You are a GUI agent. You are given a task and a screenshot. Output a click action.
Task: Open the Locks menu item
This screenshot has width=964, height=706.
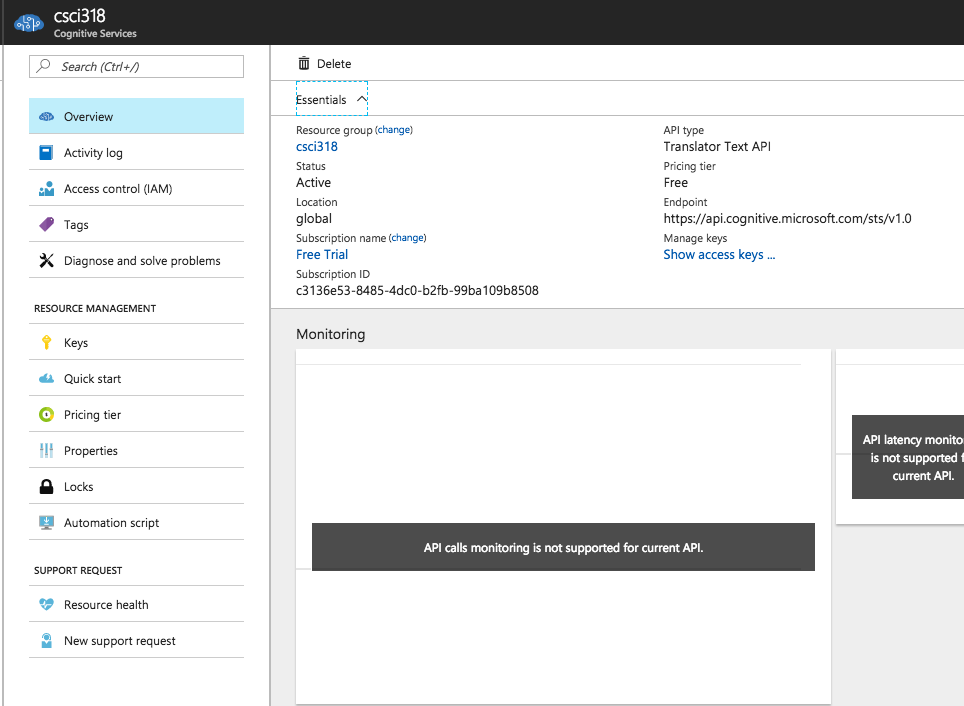coord(136,486)
